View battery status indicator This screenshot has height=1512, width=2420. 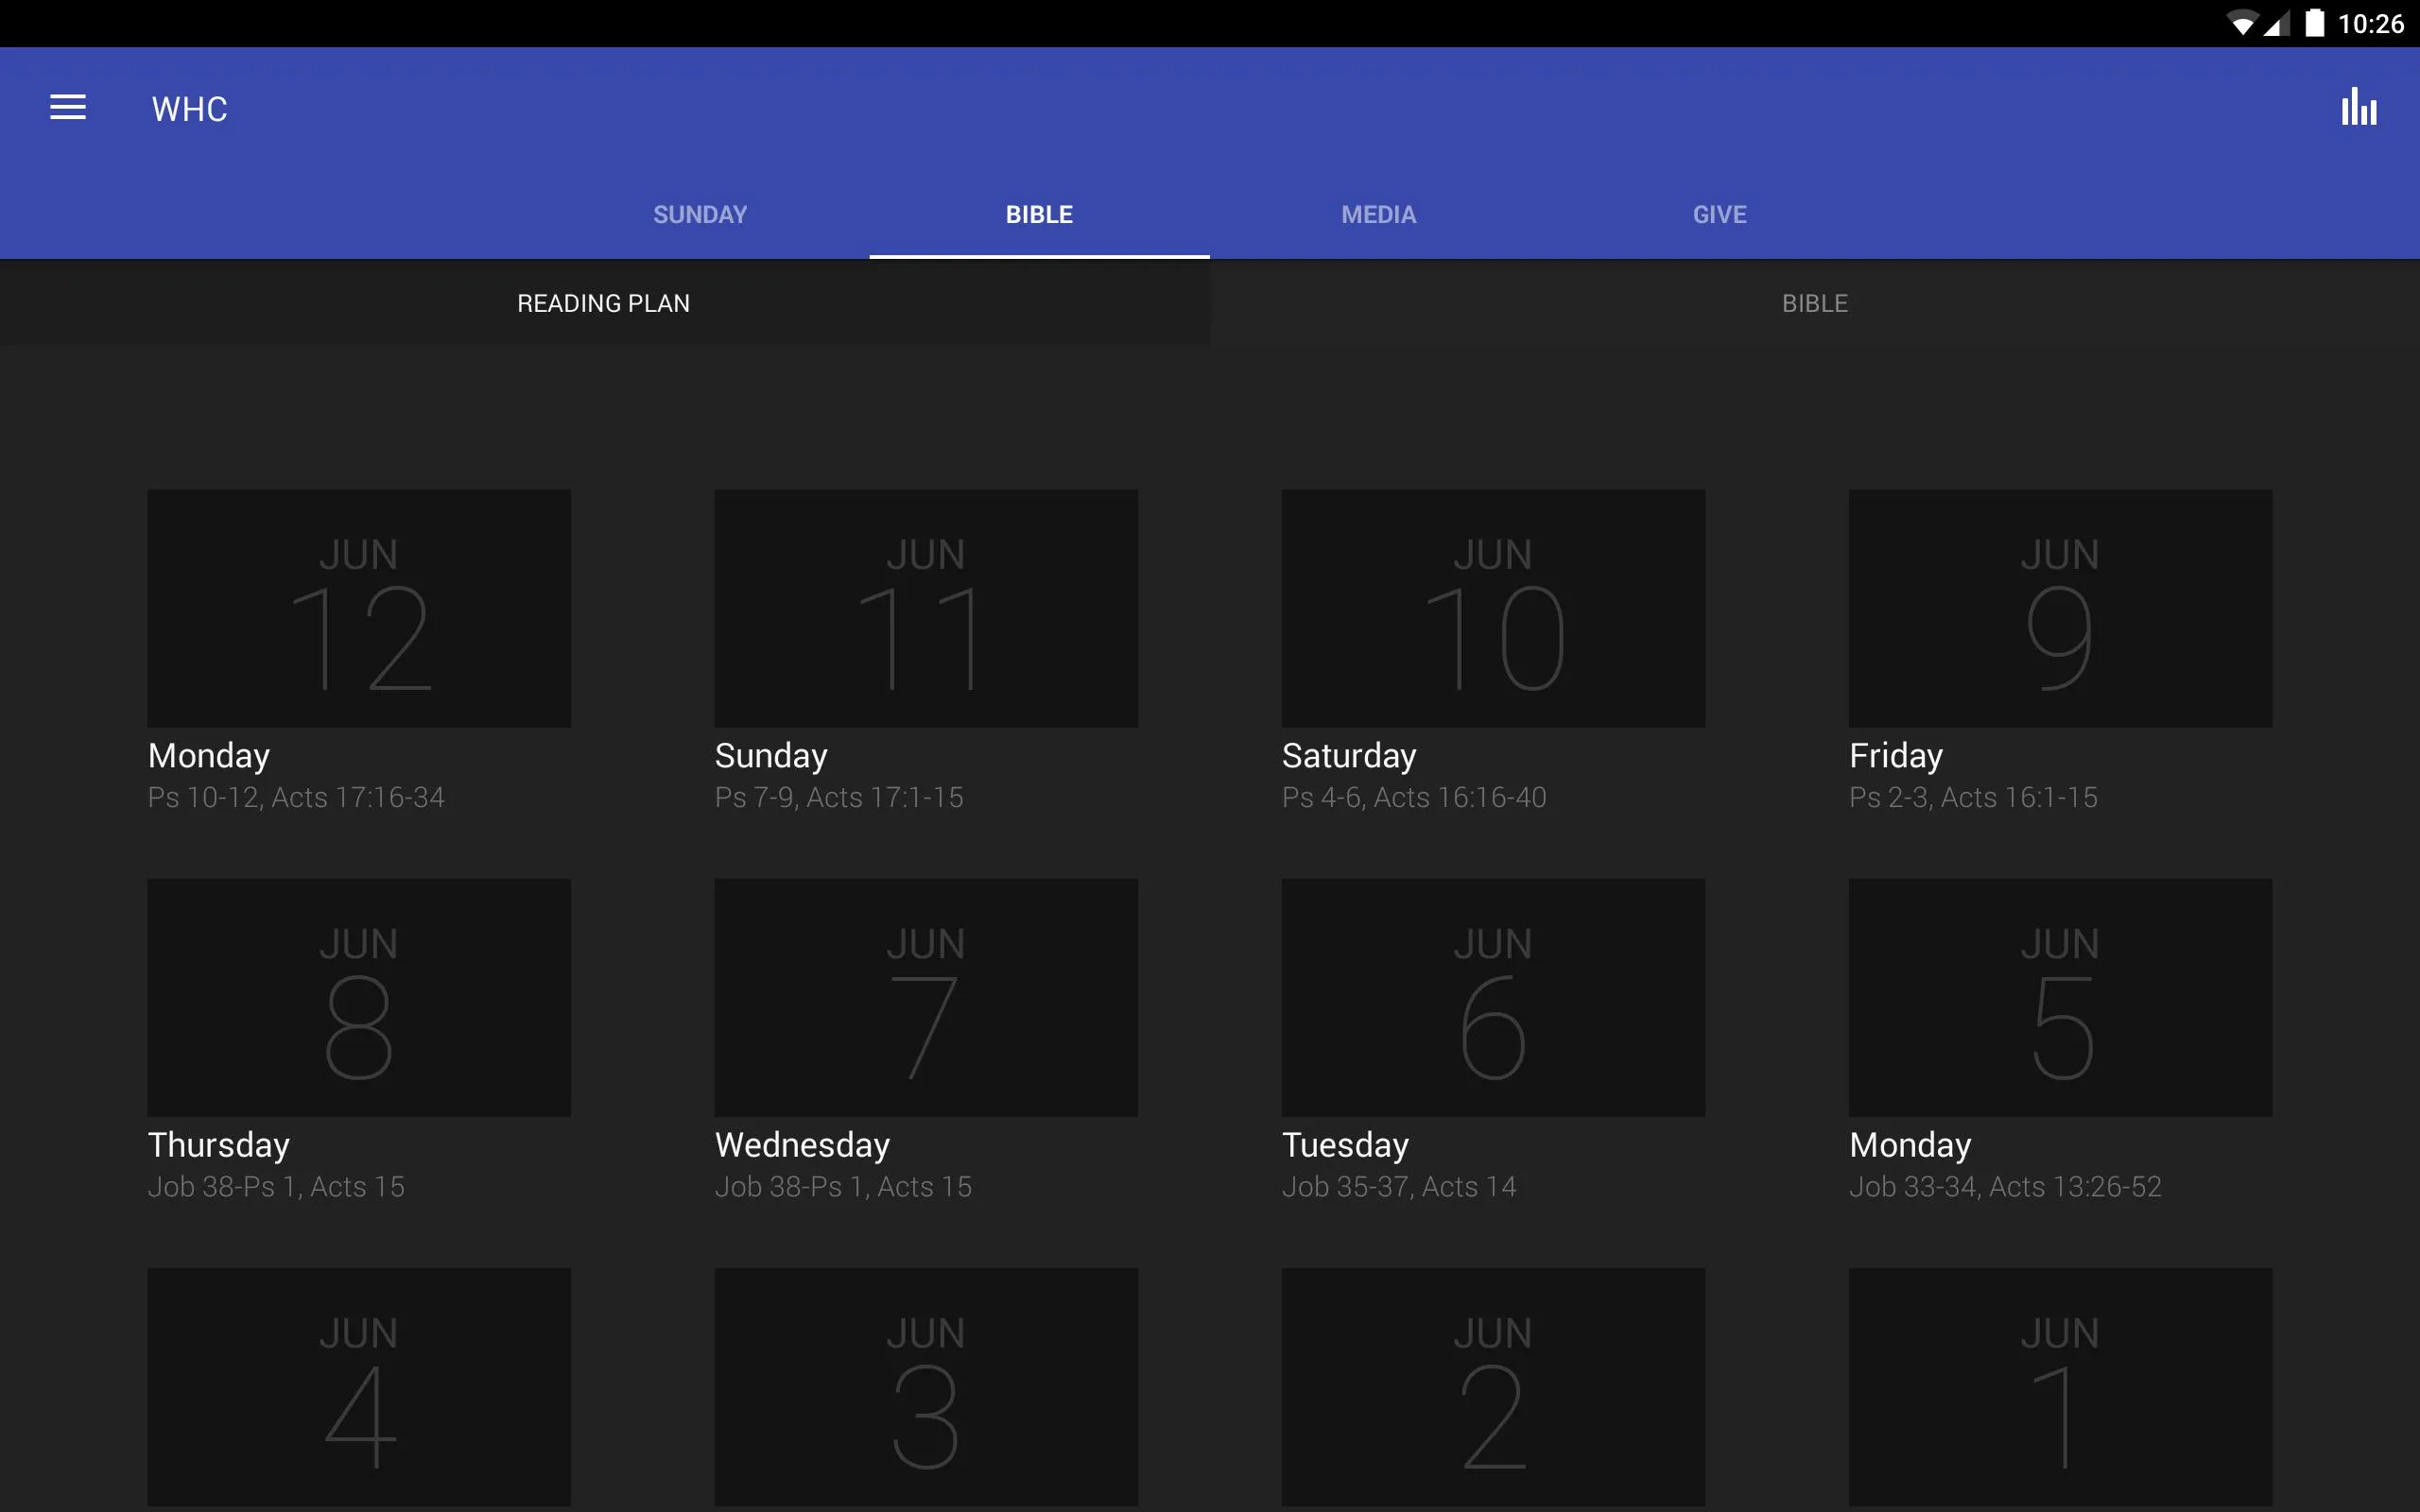2307,23
